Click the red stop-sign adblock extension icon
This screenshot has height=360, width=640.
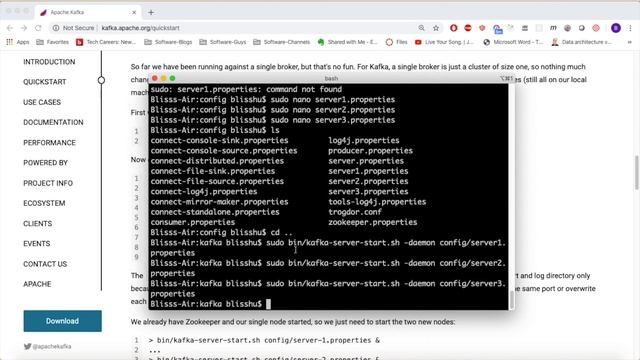pos(468,28)
